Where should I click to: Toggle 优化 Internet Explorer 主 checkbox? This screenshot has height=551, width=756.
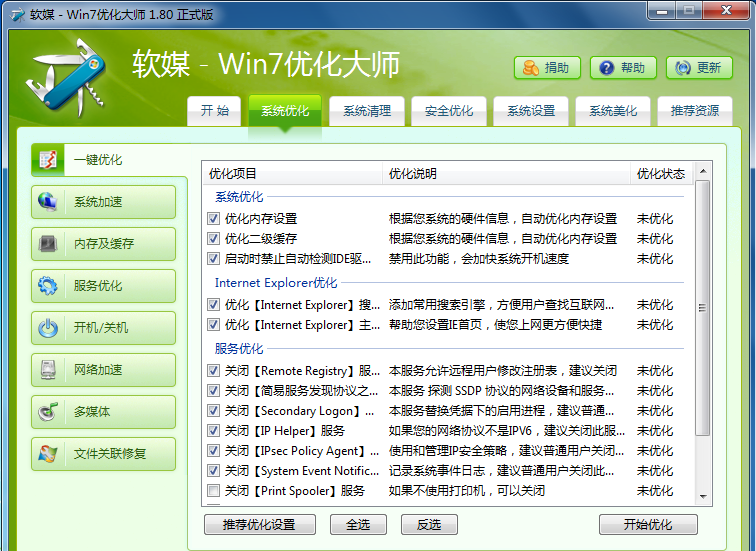(x=213, y=325)
